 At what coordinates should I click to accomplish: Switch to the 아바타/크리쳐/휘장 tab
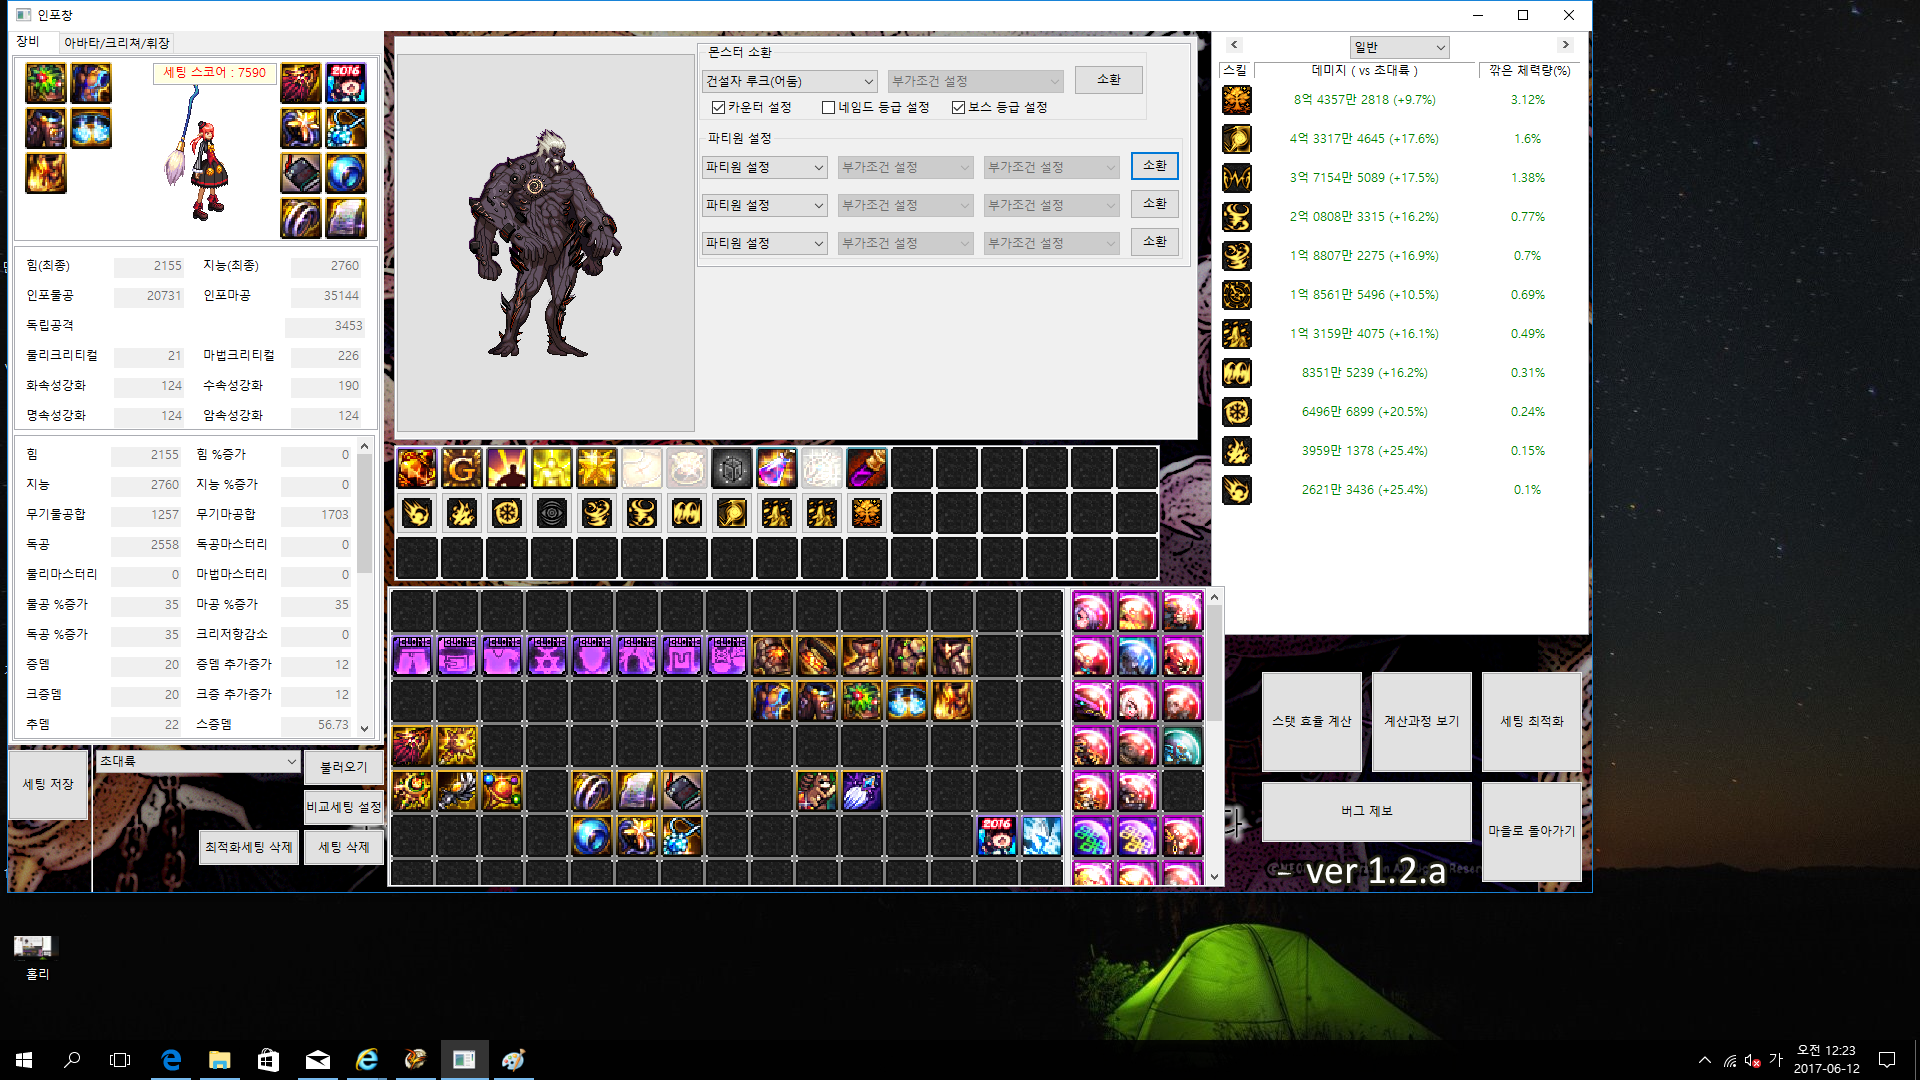click(x=116, y=43)
